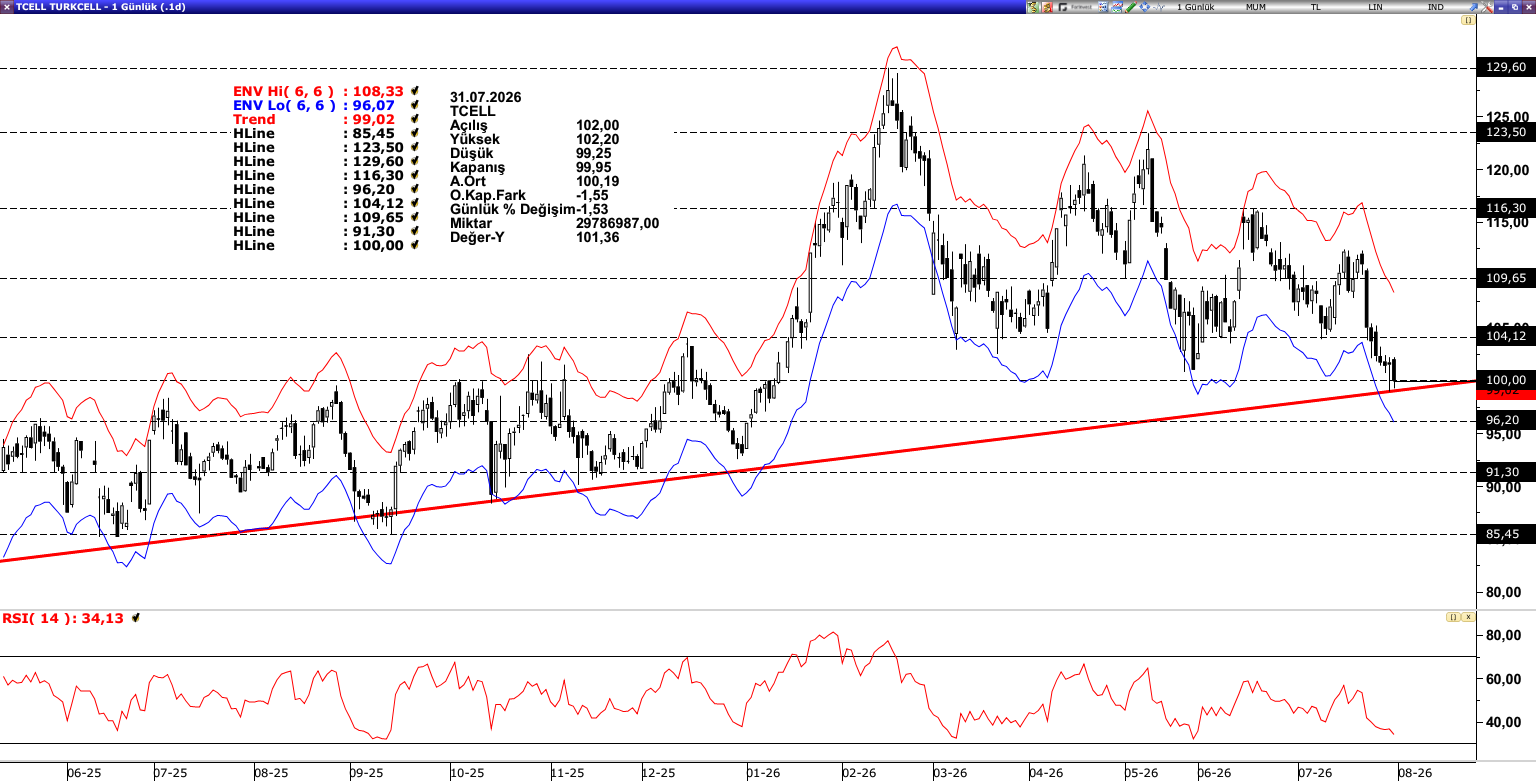1536x781 pixels.
Task: Click the 'Açılış' value 102,00
Action: (x=598, y=125)
